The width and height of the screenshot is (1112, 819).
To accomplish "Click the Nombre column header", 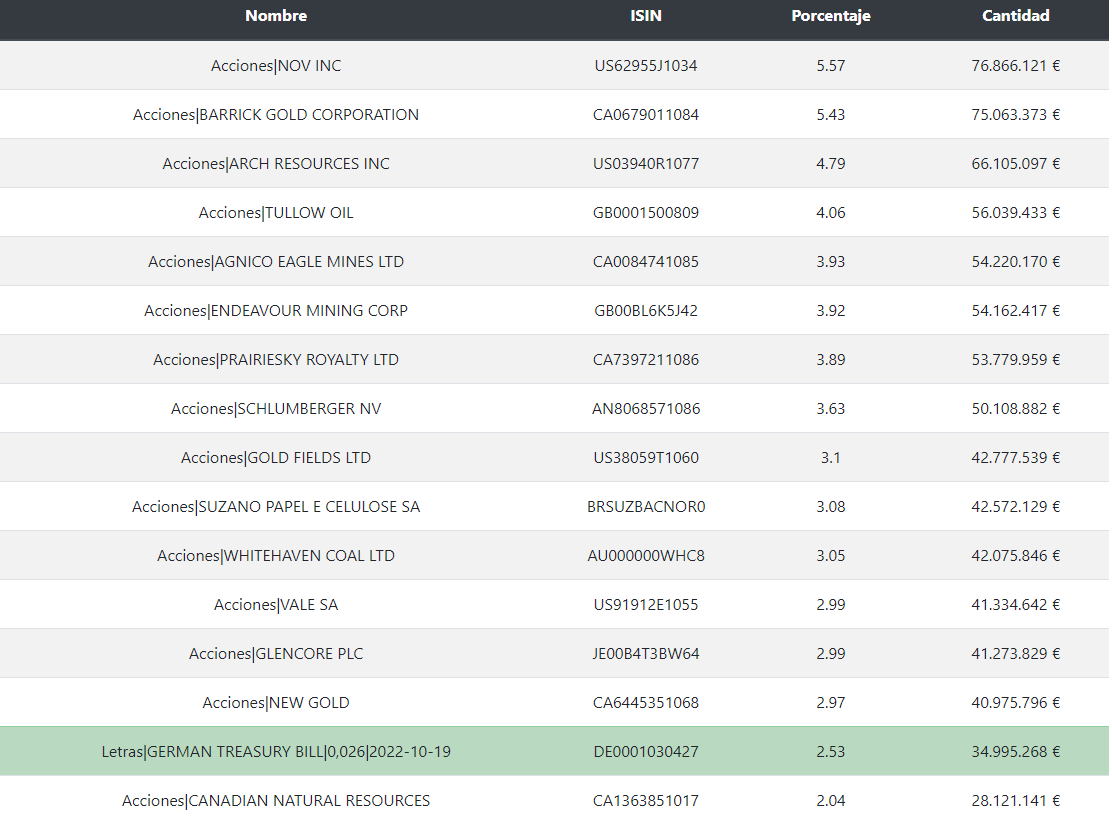I will tap(276, 16).
